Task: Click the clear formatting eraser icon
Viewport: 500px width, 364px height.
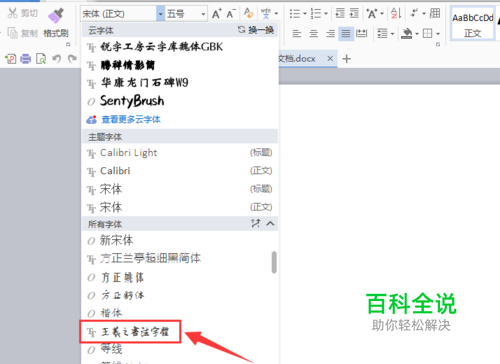Action: [248, 13]
